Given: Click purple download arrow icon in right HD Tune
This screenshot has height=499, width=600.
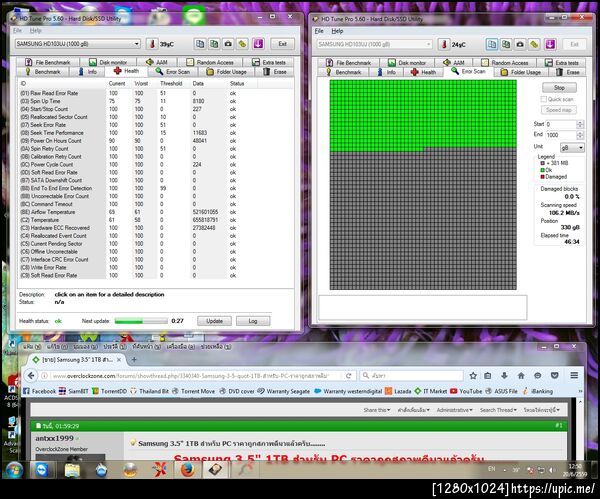Looking at the screenshot, I should pos(550,44).
